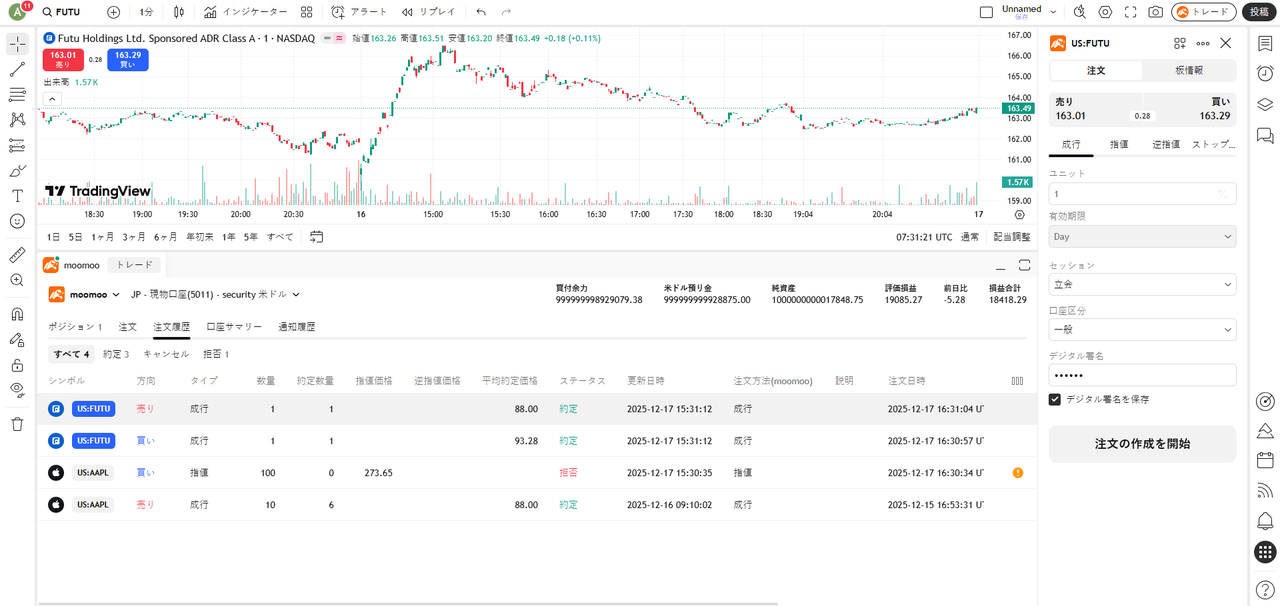1280x606 pixels.
Task: Click the 注文の作成を開始 button
Action: (1142, 444)
